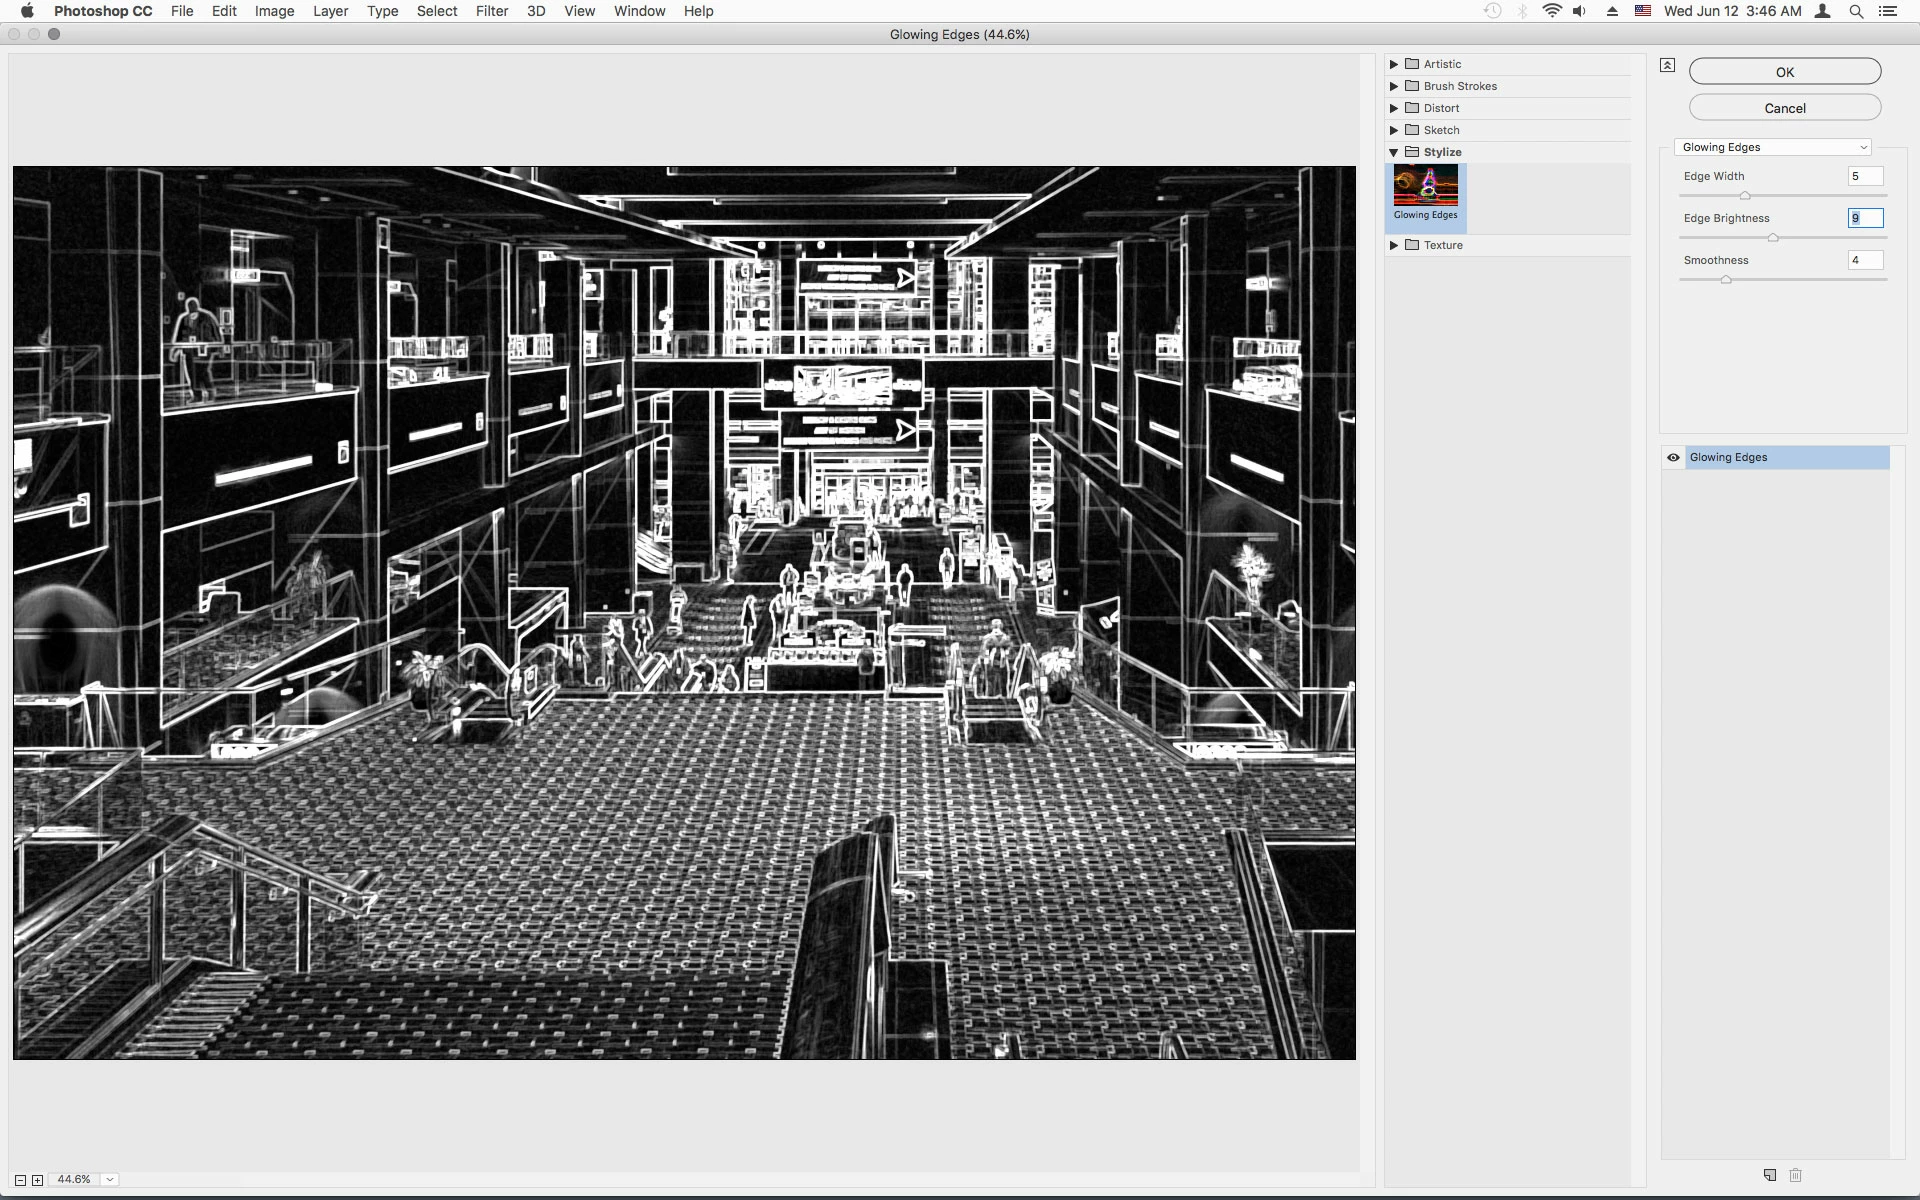
Task: Click the Cancel button
Action: pyautogui.click(x=1785, y=108)
